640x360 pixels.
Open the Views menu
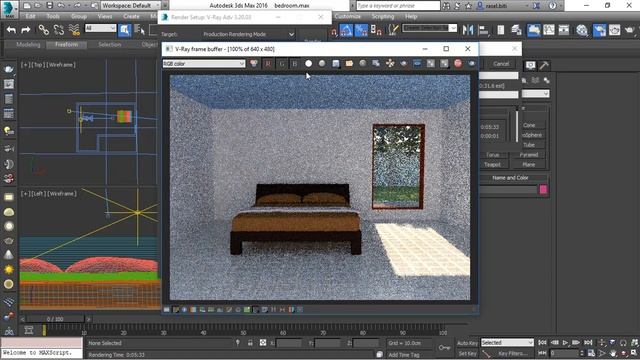(x=104, y=16)
